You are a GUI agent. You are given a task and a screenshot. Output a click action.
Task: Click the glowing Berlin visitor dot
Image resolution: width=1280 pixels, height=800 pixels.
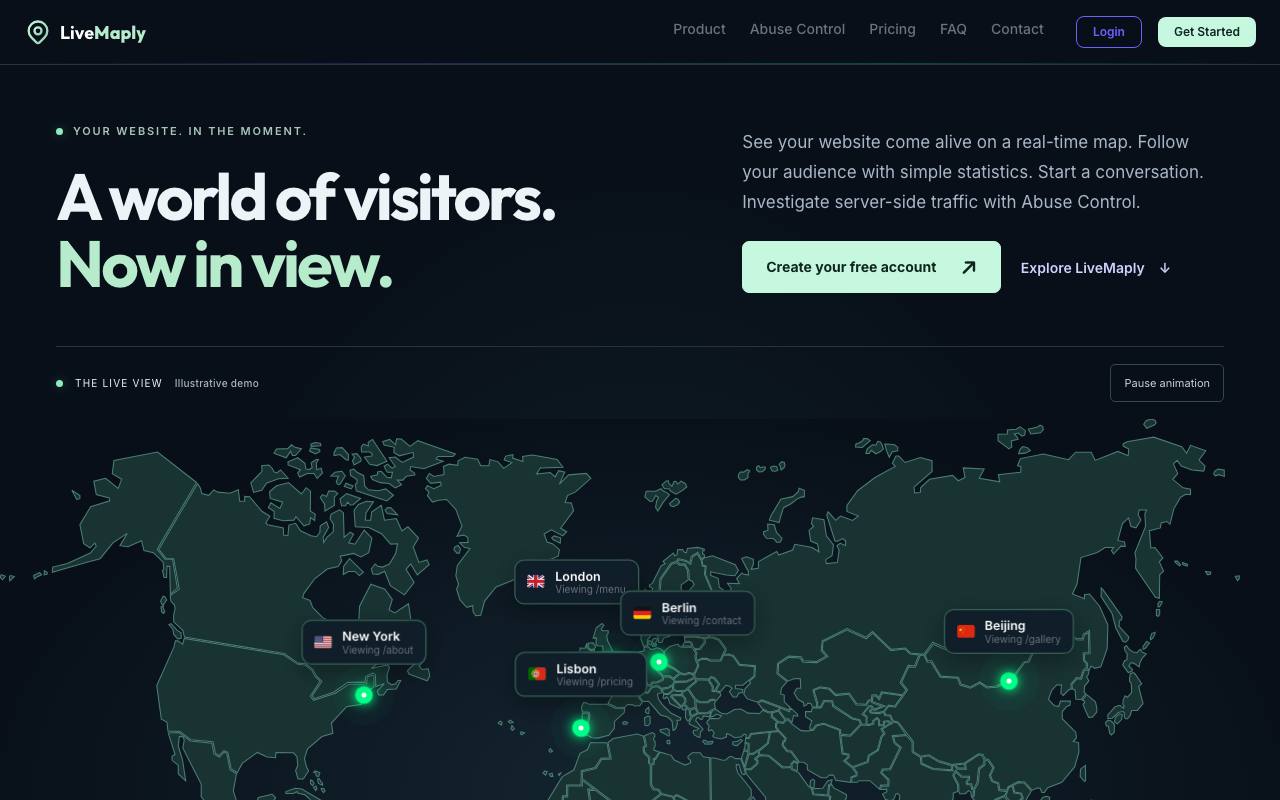click(658, 662)
